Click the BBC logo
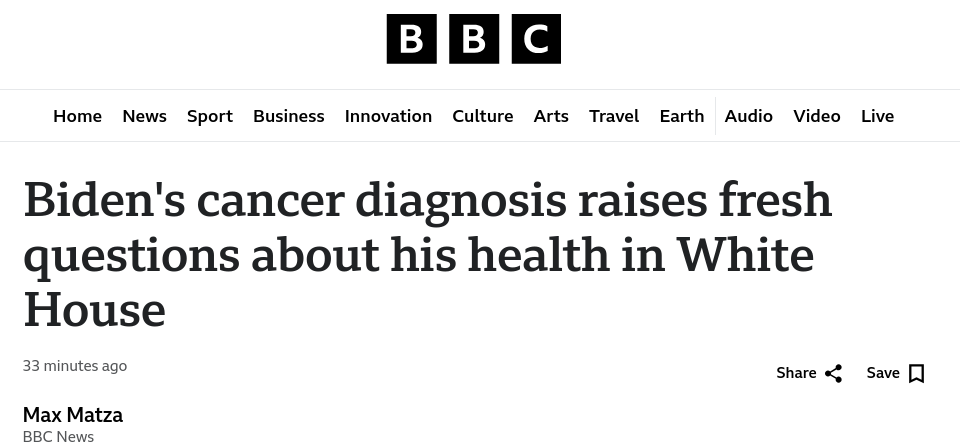Image resolution: width=960 pixels, height=448 pixels. [x=473, y=39]
